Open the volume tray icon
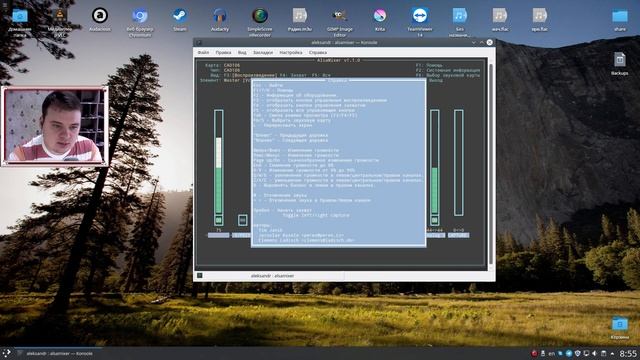The height and width of the screenshot is (360, 640). (x=595, y=353)
